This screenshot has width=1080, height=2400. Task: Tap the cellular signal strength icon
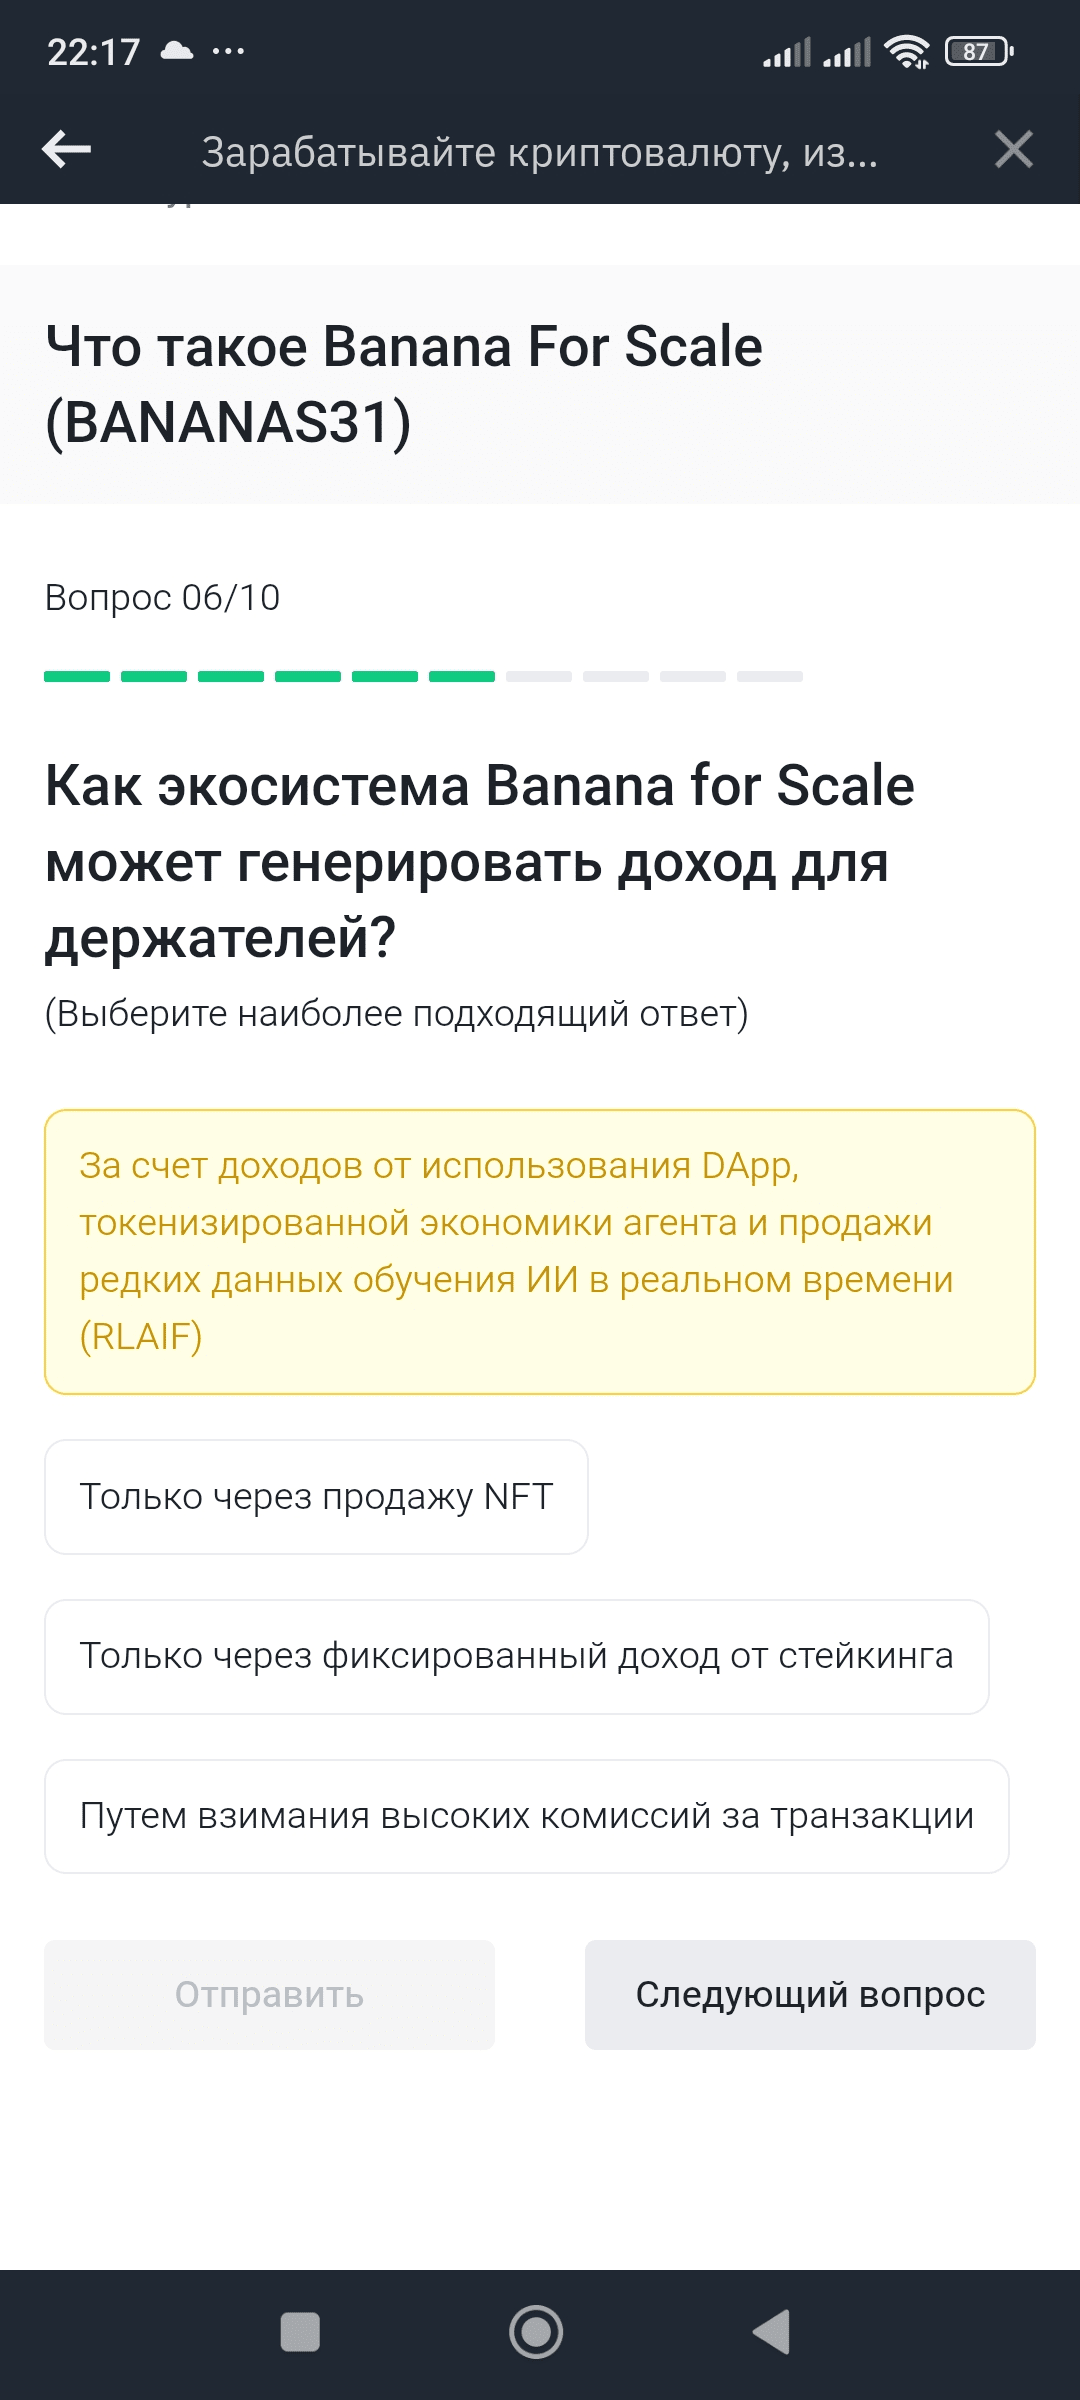(x=787, y=52)
